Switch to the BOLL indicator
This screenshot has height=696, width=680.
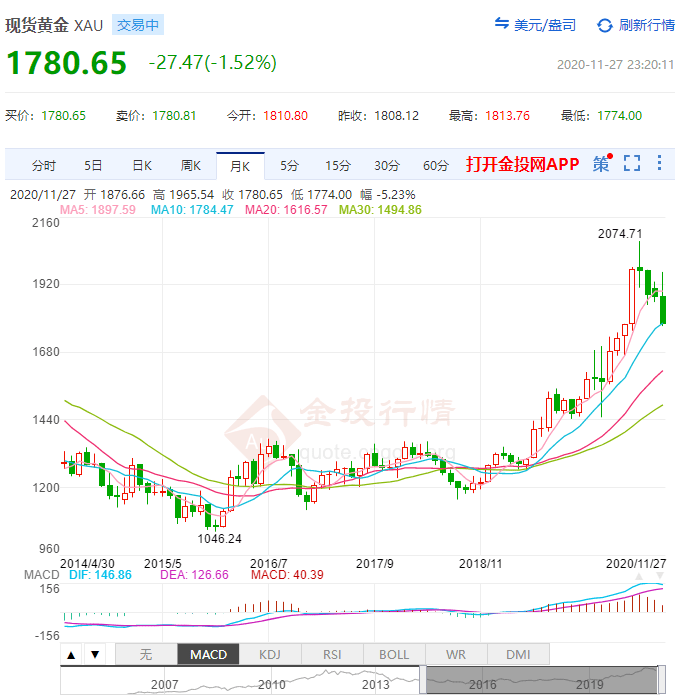[x=394, y=655]
